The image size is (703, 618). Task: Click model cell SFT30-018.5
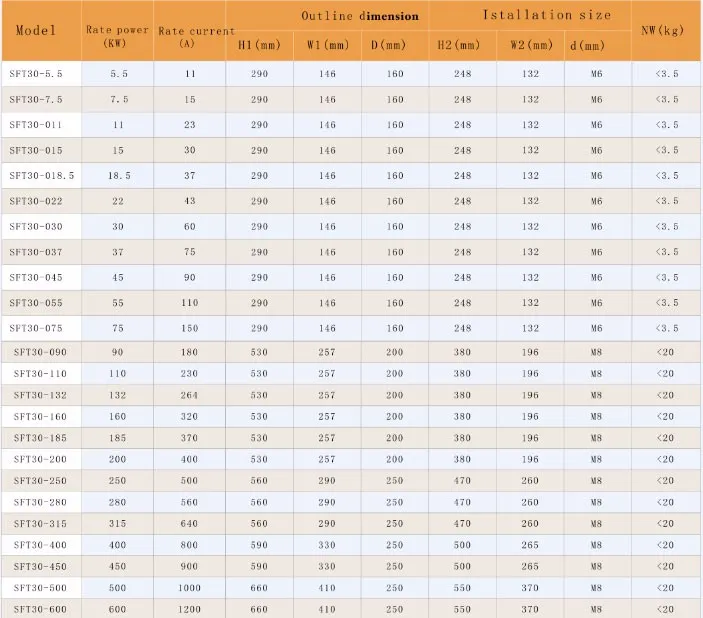click(x=42, y=176)
